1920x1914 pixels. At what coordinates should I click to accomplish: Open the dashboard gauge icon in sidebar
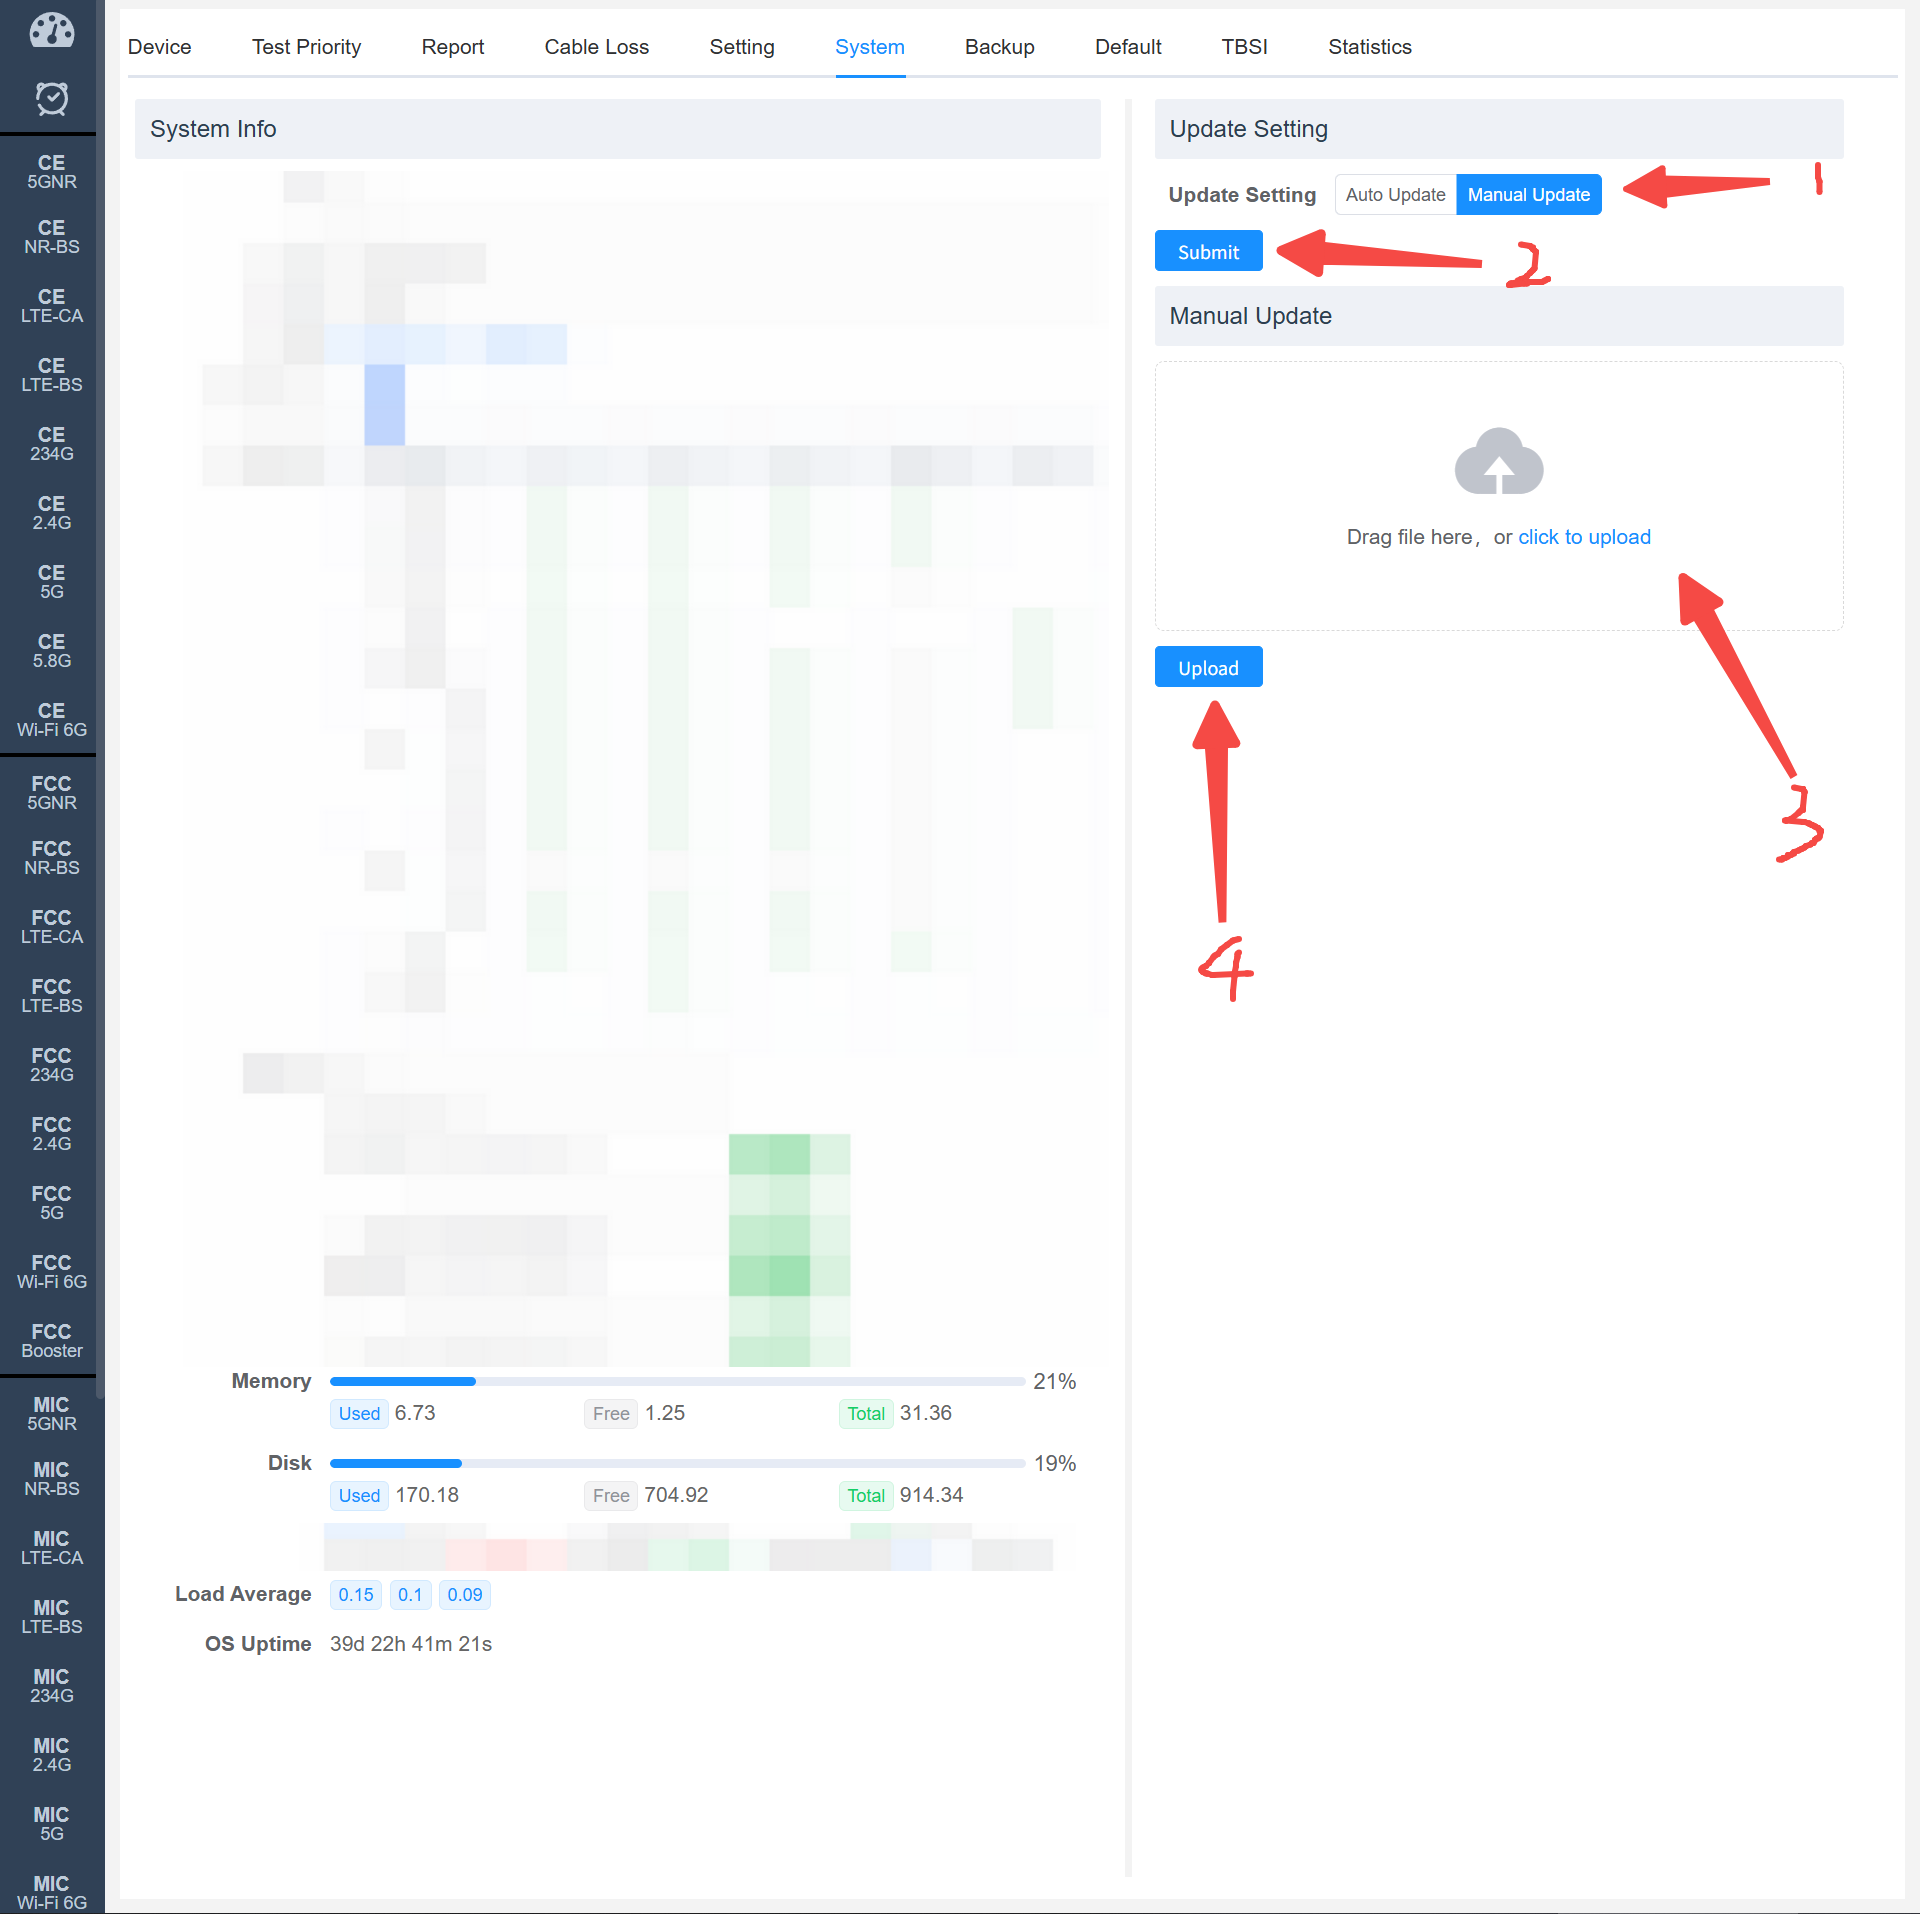coord(51,31)
